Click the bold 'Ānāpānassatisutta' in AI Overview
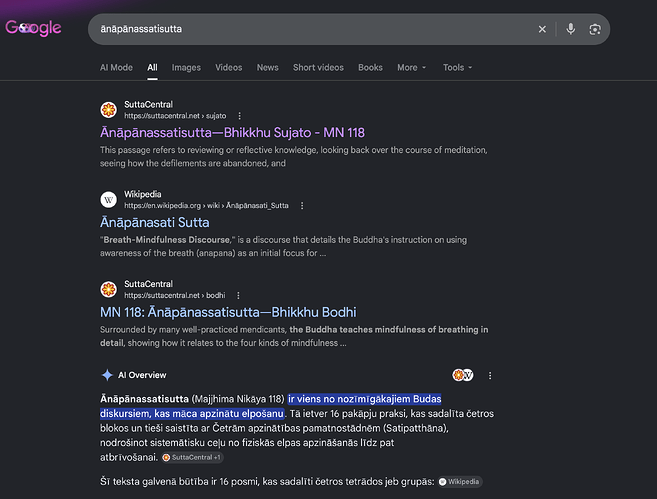Viewport: 657px width, 499px height. point(144,399)
